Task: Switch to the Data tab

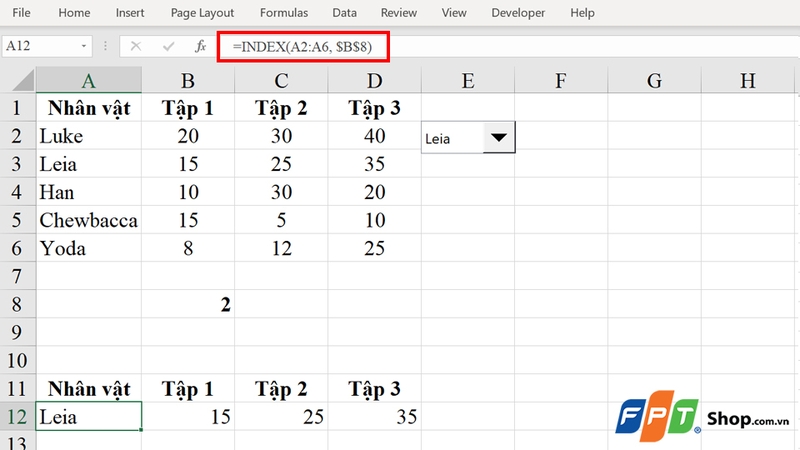Action: 344,13
